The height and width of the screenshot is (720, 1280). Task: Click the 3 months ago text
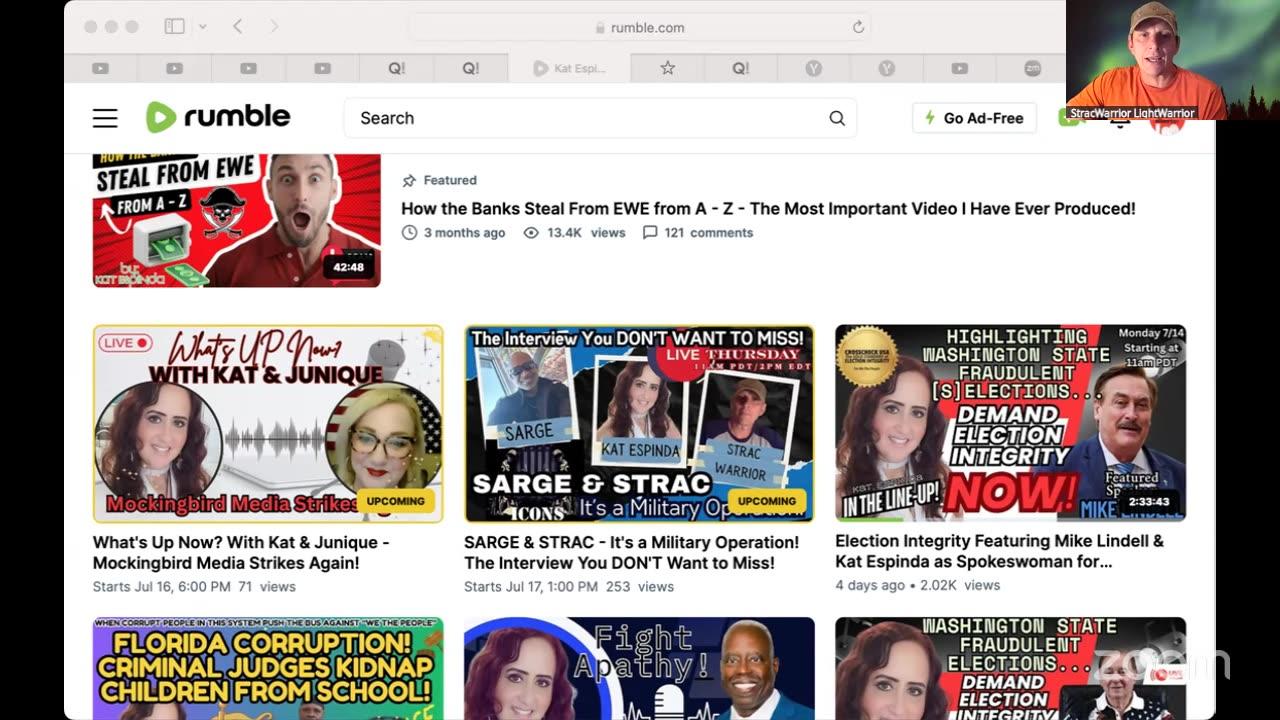point(464,233)
